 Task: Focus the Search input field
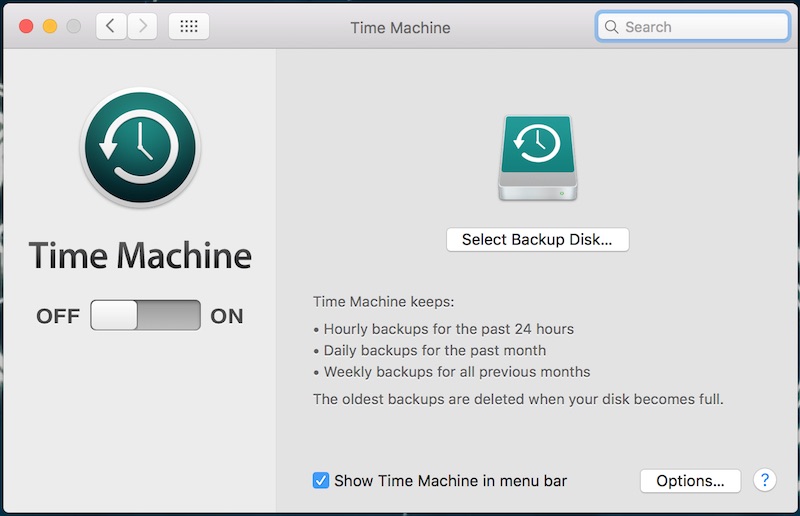[x=693, y=27]
